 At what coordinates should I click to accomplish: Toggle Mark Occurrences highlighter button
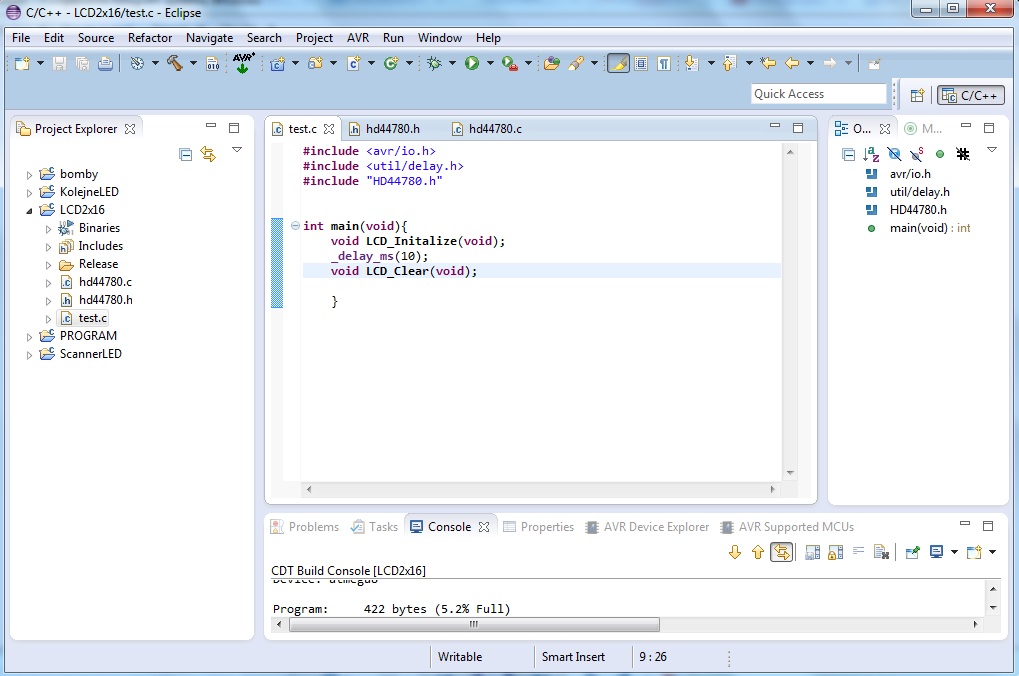point(618,63)
